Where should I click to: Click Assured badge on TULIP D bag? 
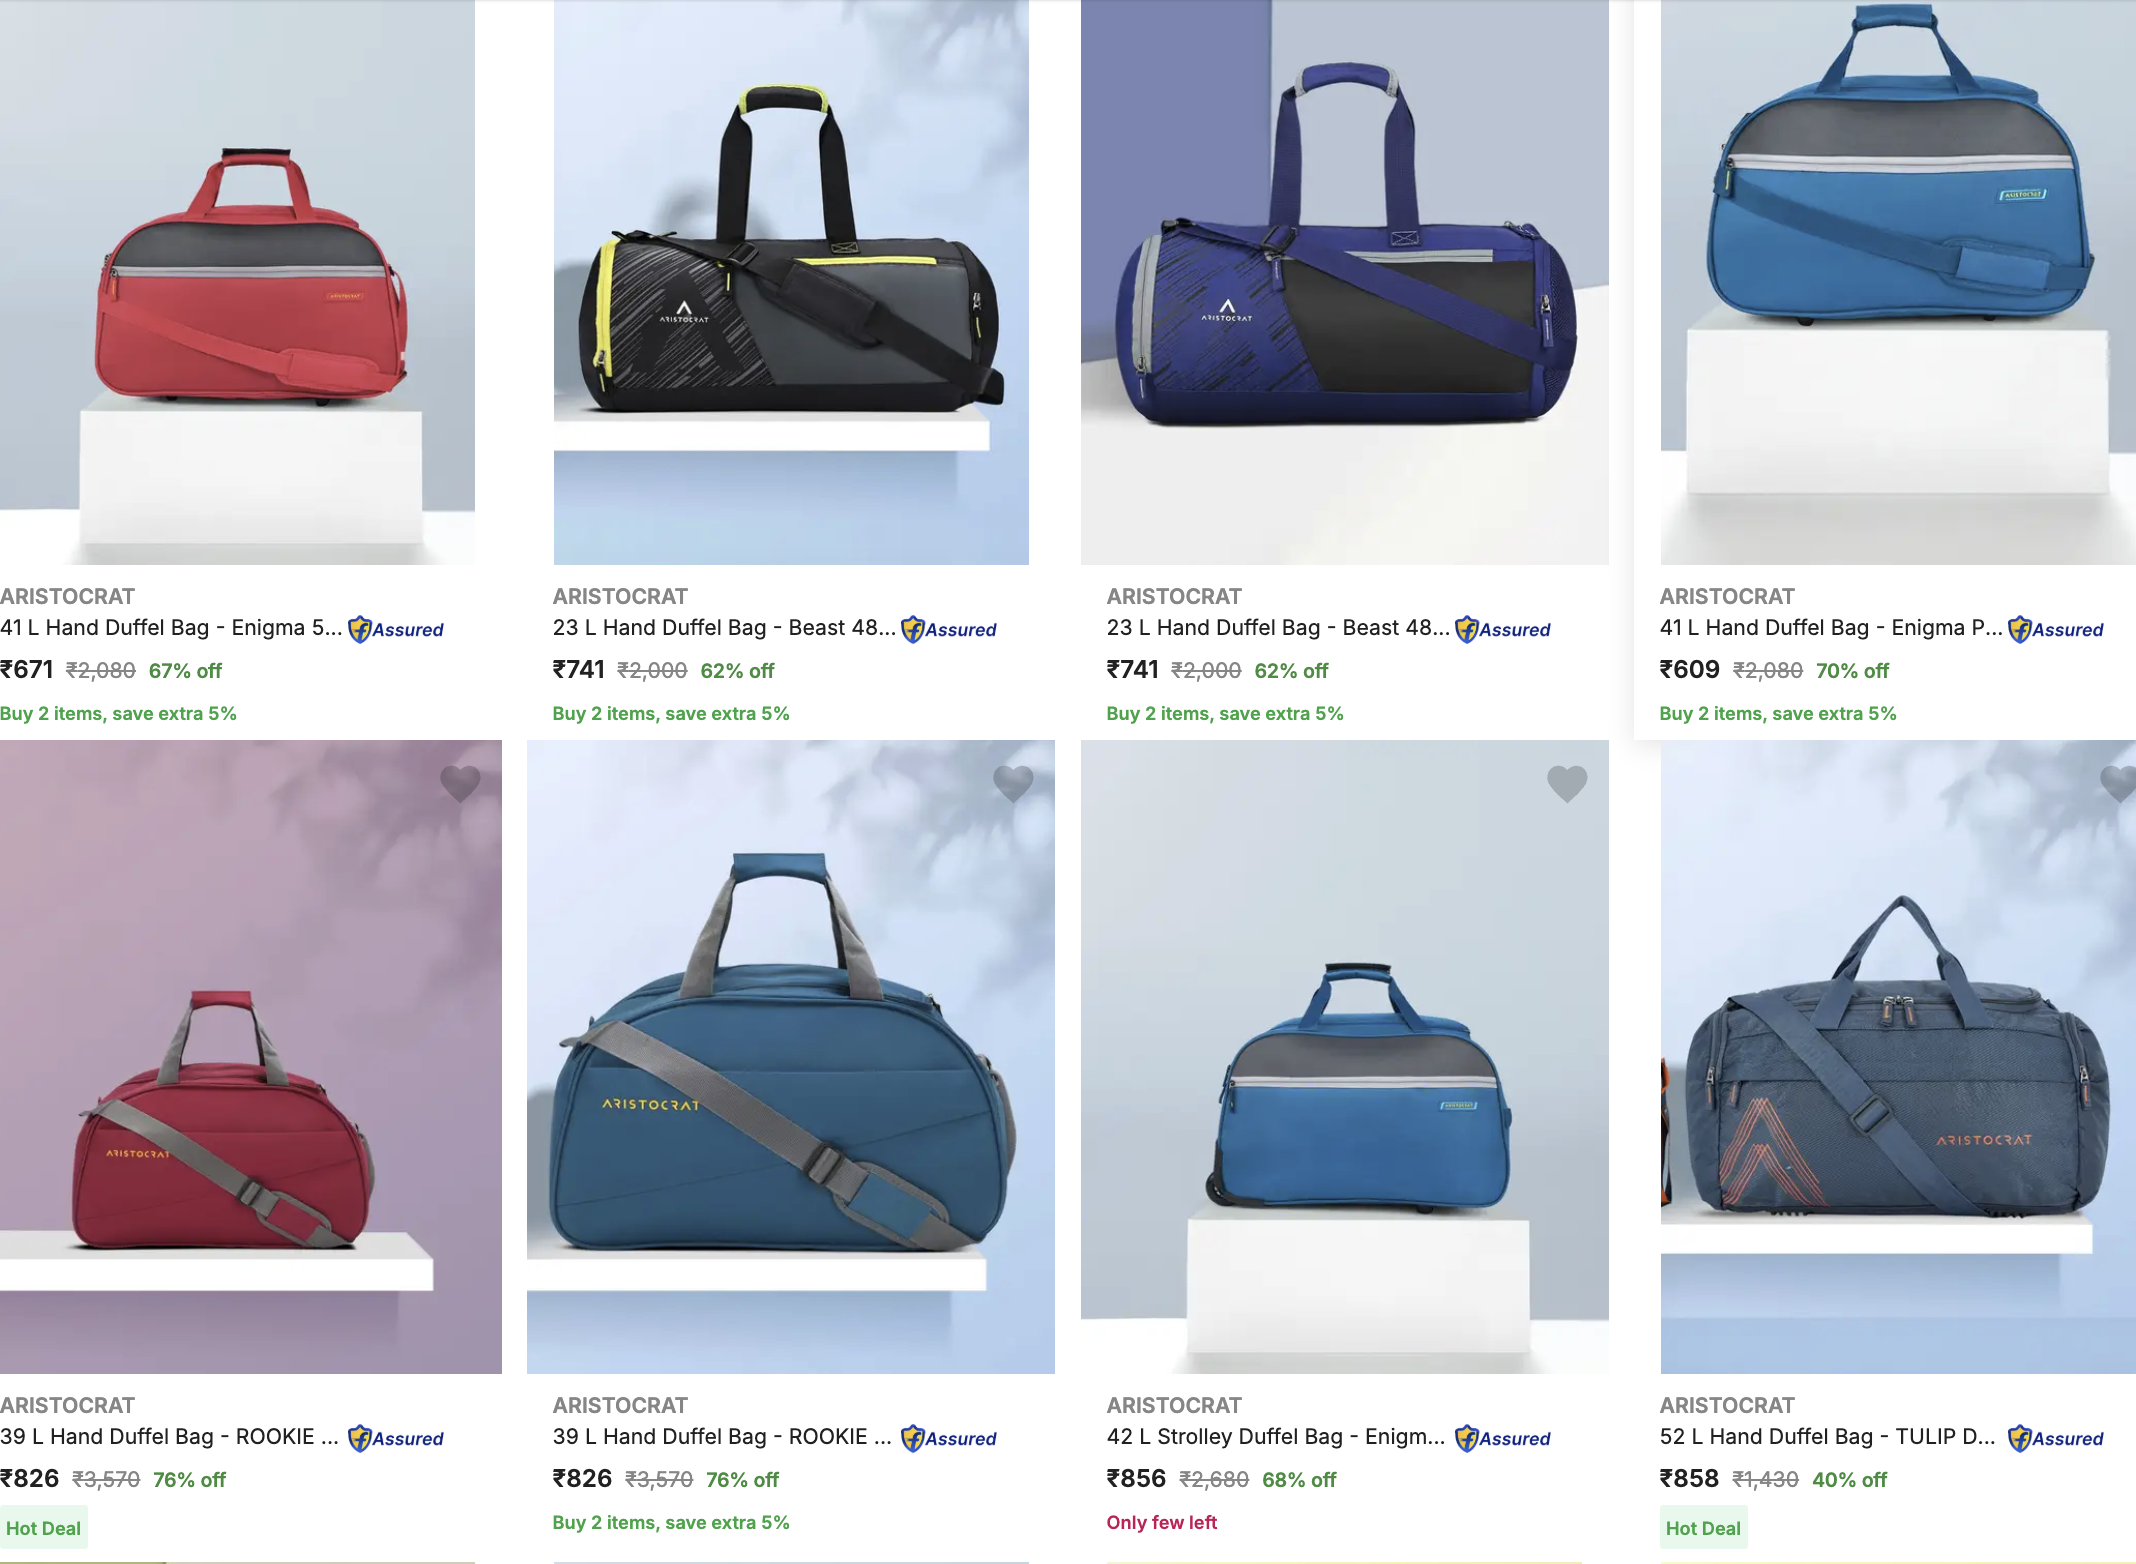[2056, 1438]
